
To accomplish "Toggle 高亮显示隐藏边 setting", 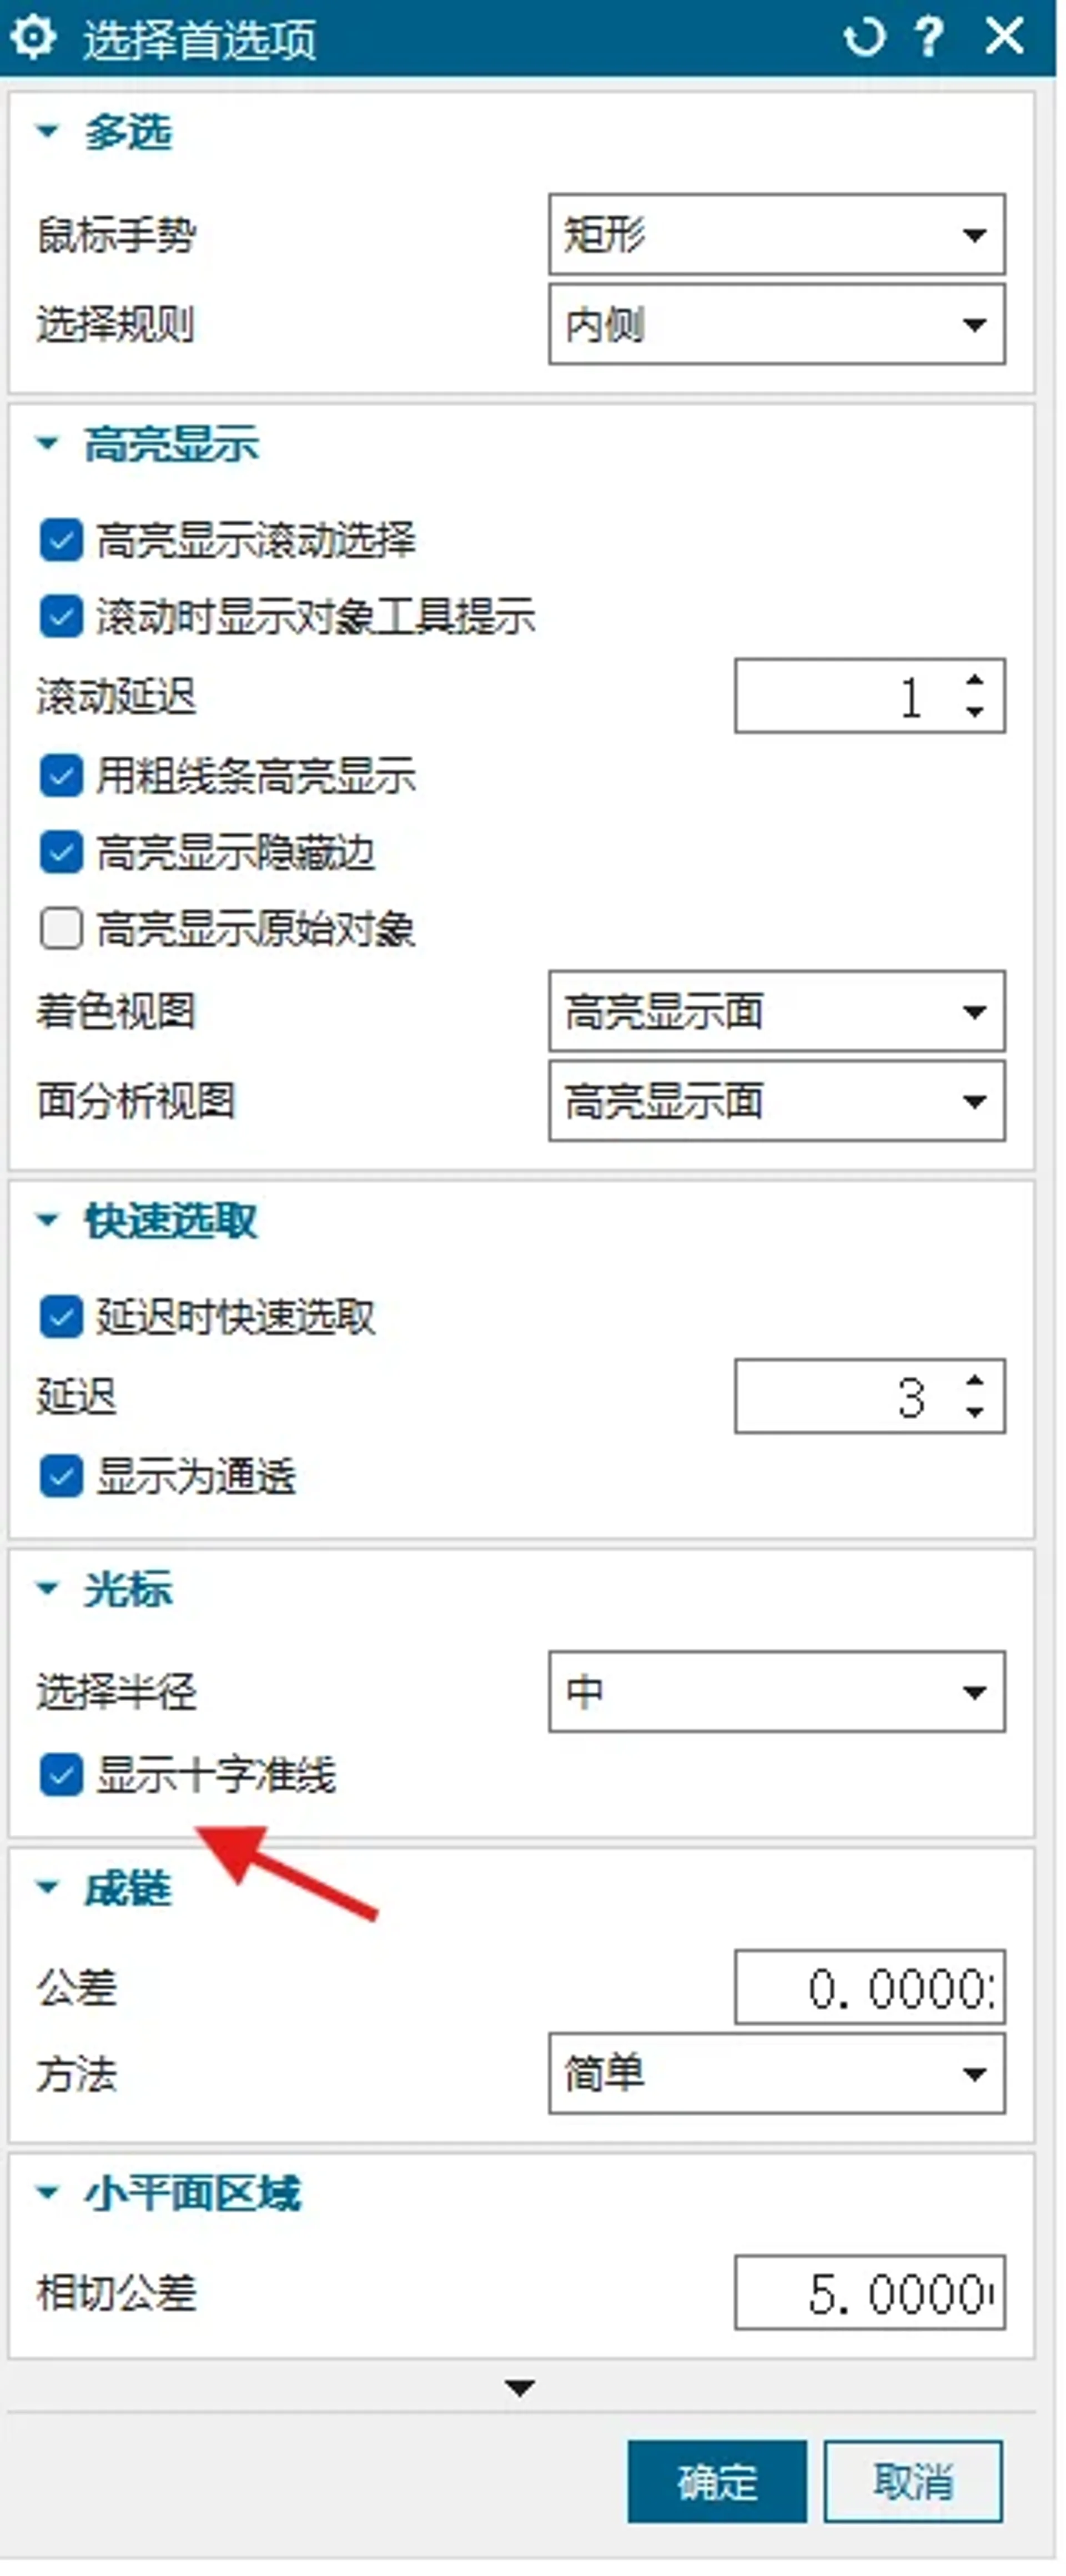I will [x=60, y=851].
